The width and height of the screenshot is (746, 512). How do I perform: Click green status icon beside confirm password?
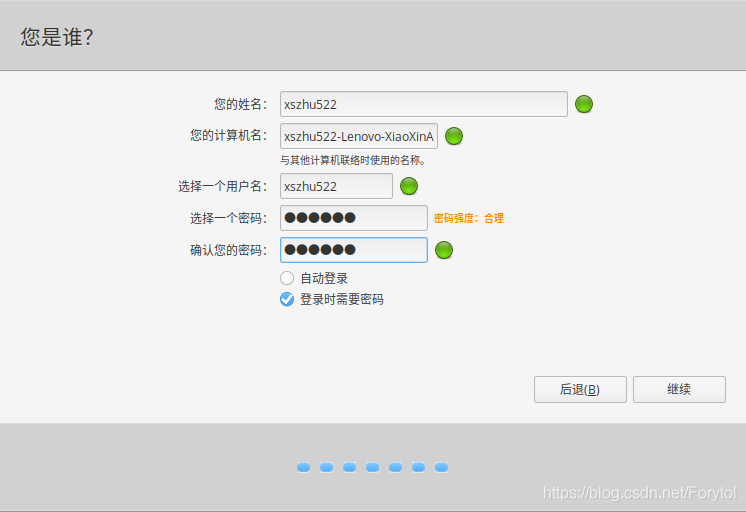click(x=444, y=250)
